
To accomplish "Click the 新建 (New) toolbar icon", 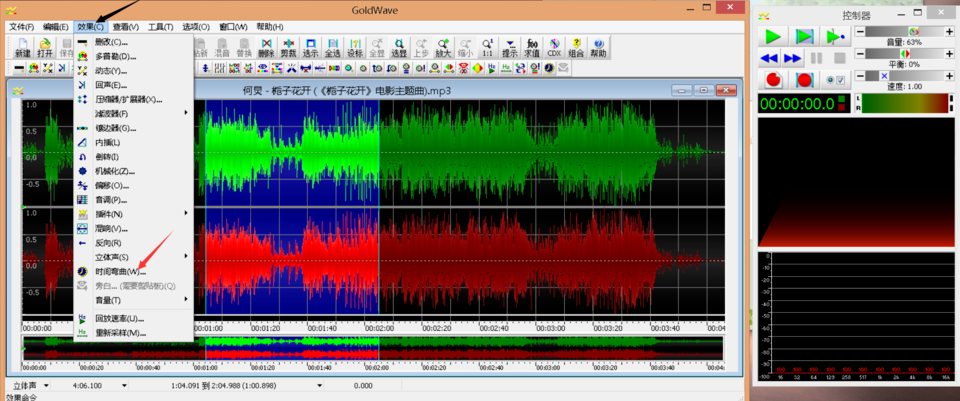I will (x=22, y=47).
